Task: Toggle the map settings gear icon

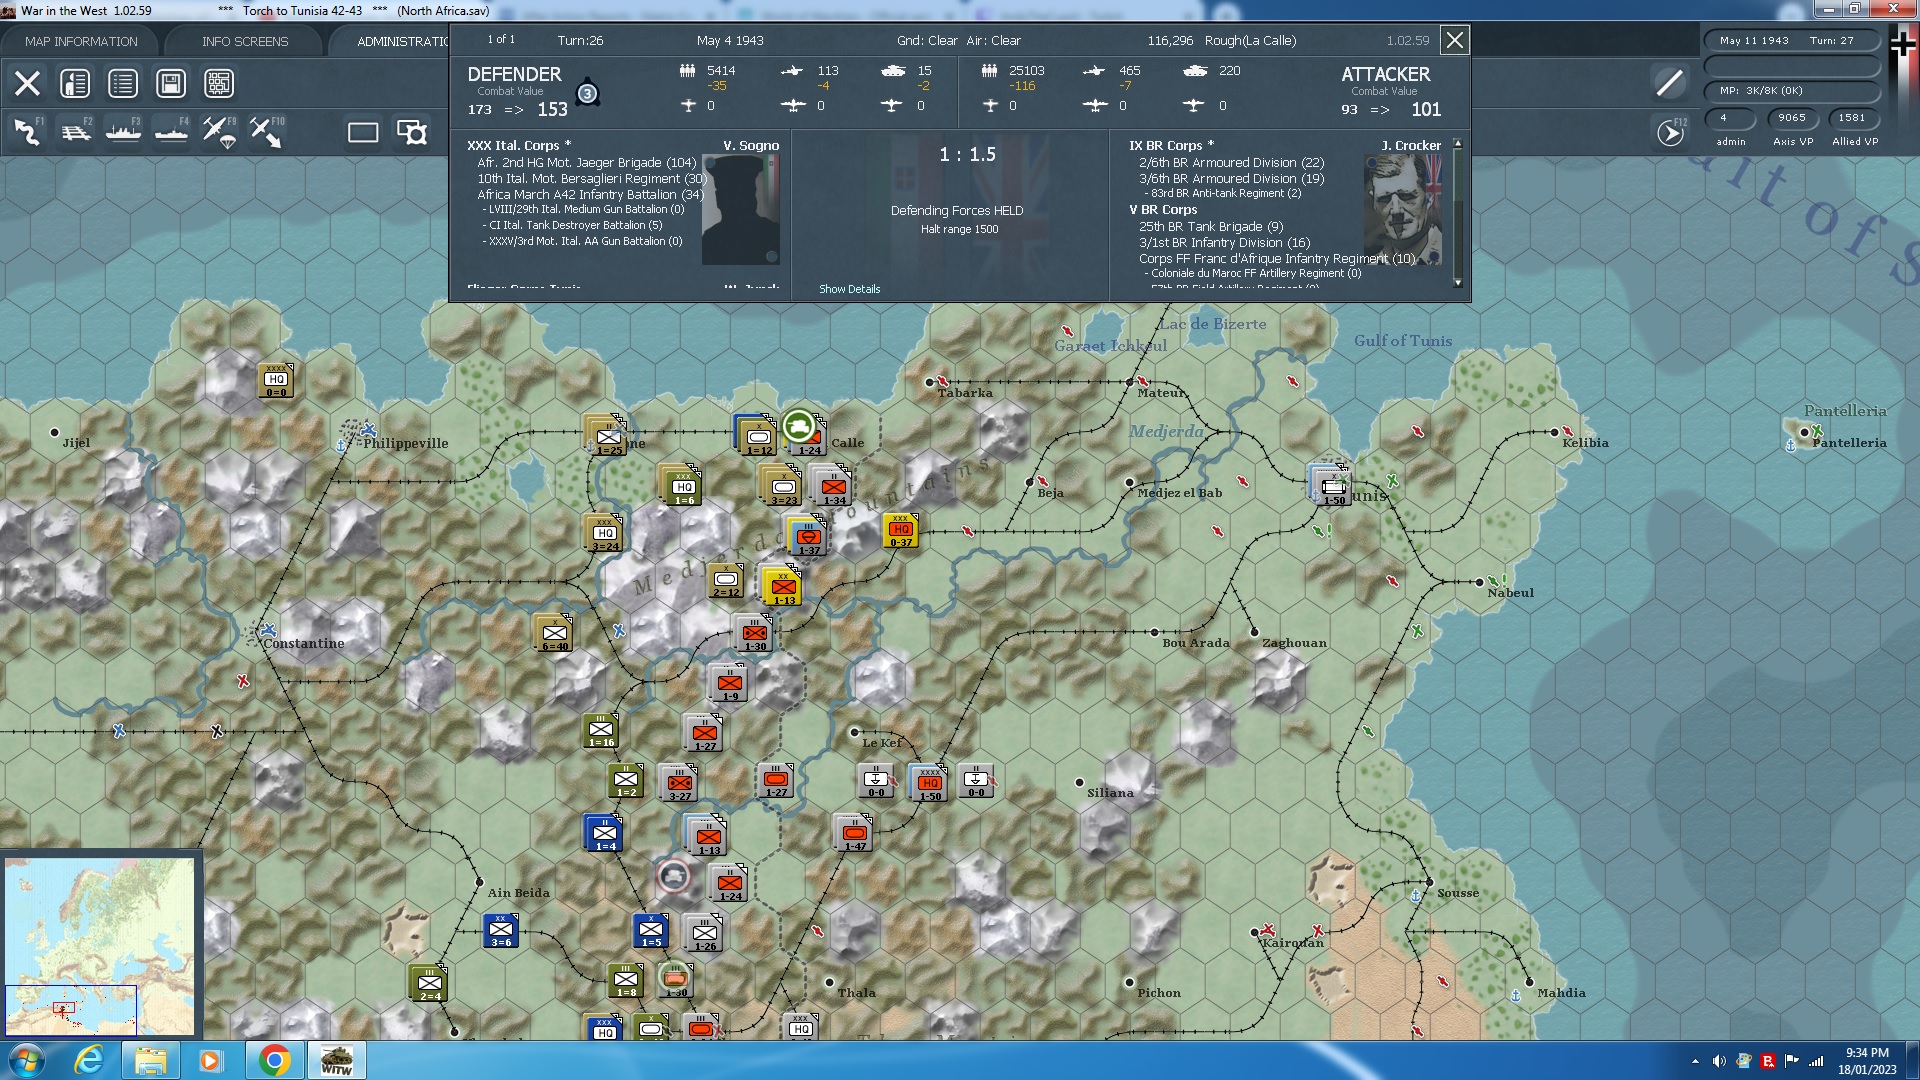Action: 410,131
